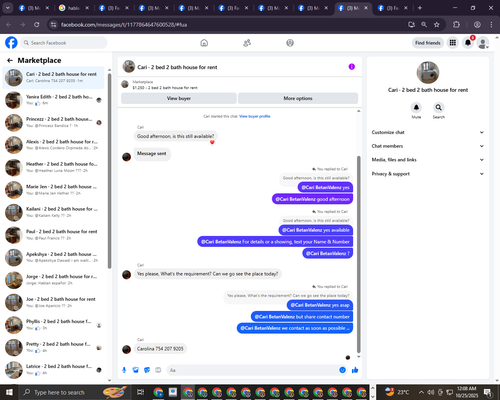Screen dimensions: 500x400
Task: Open the Home feed icon
Action: 204,43
